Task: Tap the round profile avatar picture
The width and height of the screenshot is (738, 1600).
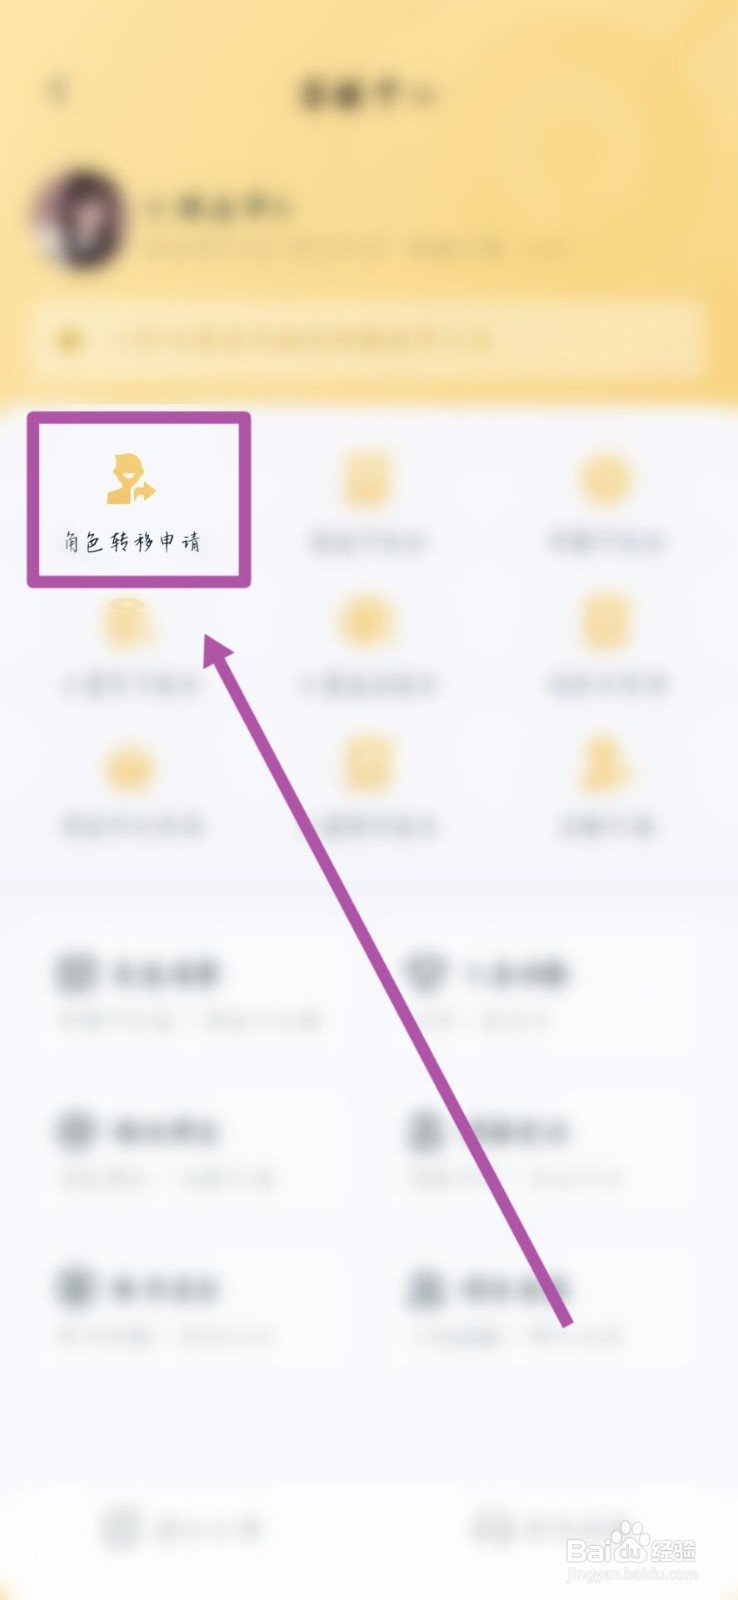Action: coord(80,220)
